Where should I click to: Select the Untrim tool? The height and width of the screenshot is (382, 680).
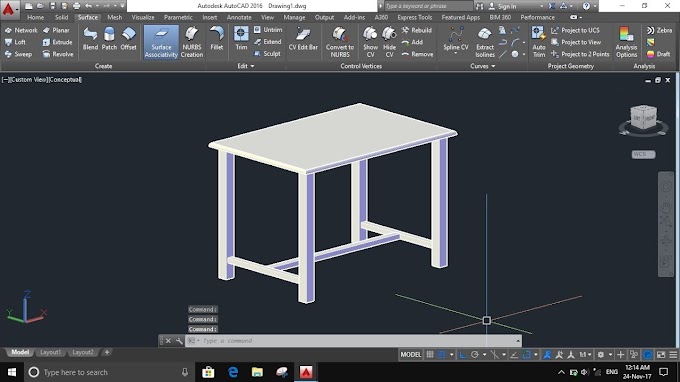(x=268, y=30)
